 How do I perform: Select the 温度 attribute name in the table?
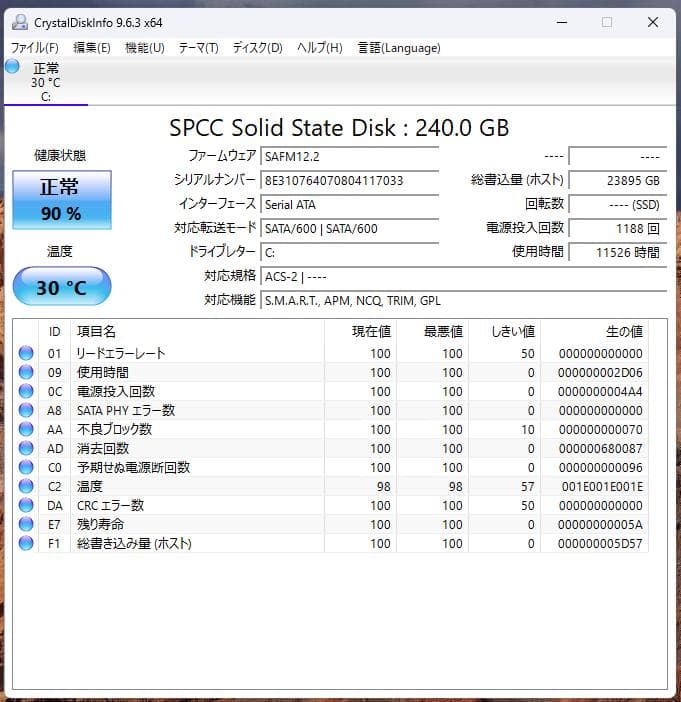click(90, 487)
